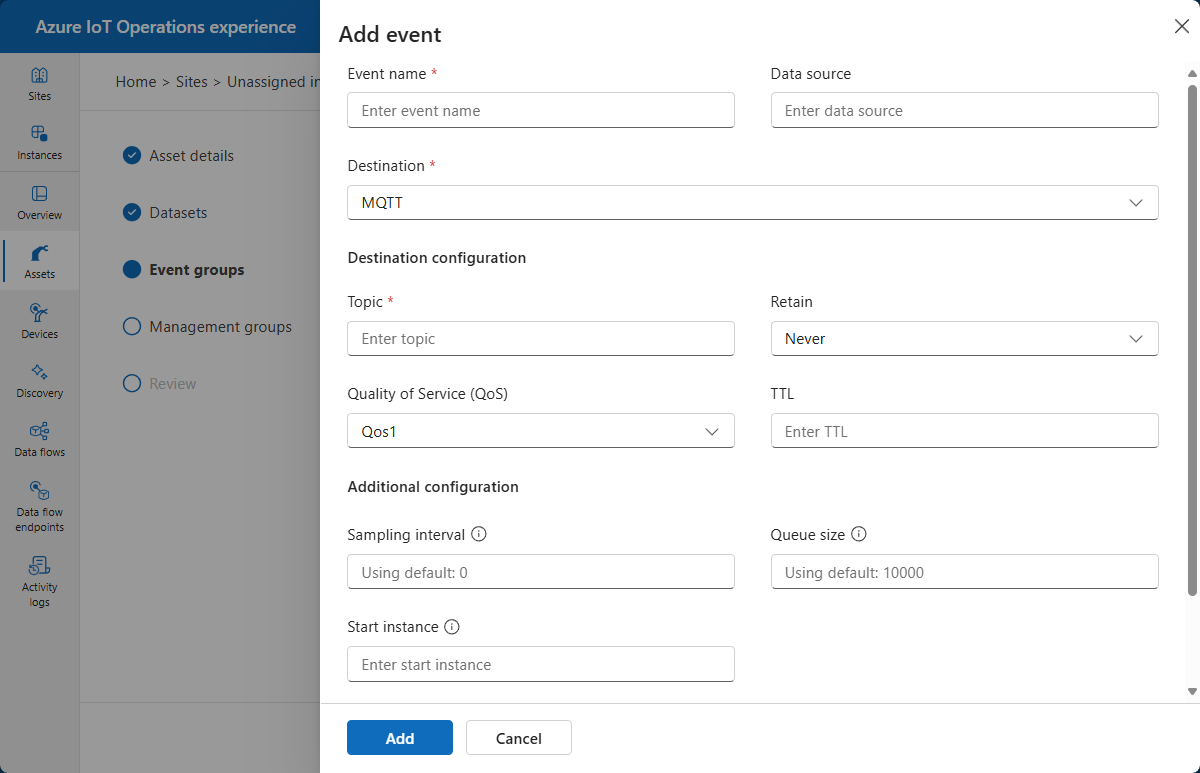Click the Cancel button
The height and width of the screenshot is (773, 1200).
[518, 738]
